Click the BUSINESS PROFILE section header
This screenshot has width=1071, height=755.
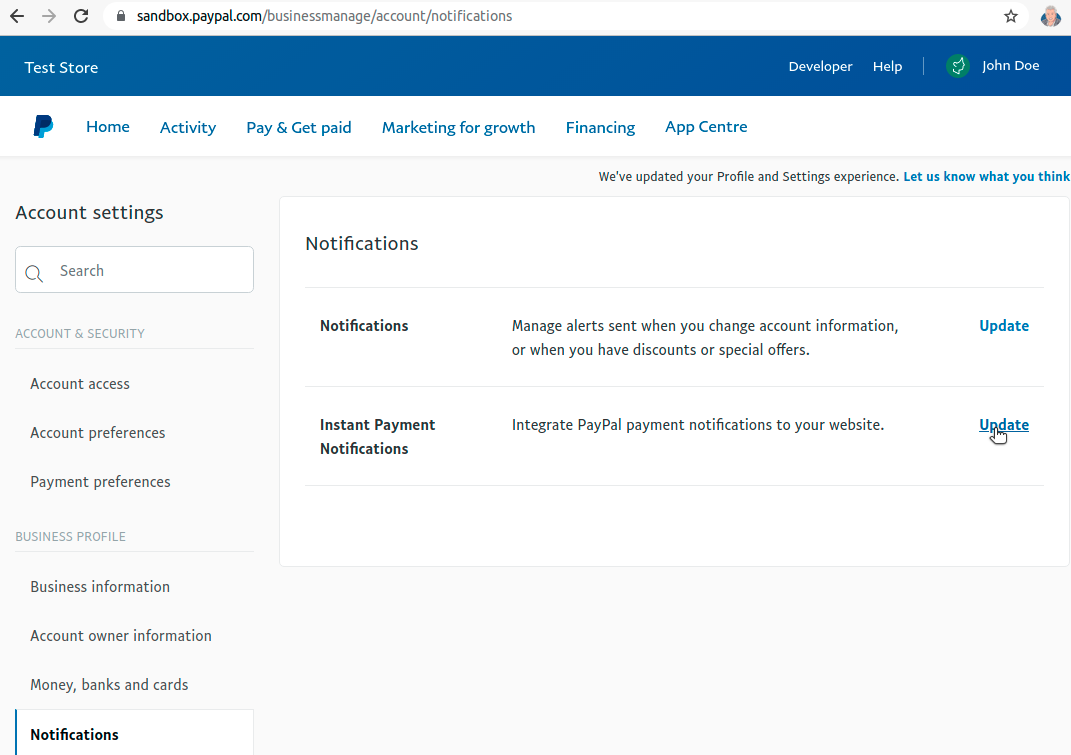pos(70,536)
